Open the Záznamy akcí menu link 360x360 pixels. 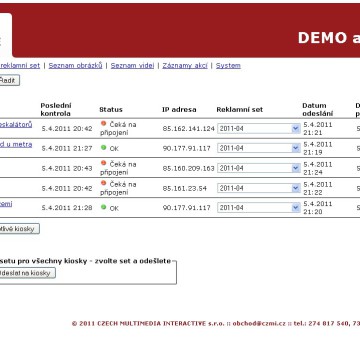[x=185, y=66]
